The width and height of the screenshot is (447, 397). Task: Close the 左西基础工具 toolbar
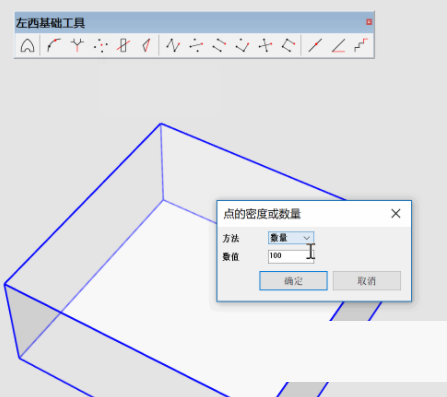tap(369, 22)
